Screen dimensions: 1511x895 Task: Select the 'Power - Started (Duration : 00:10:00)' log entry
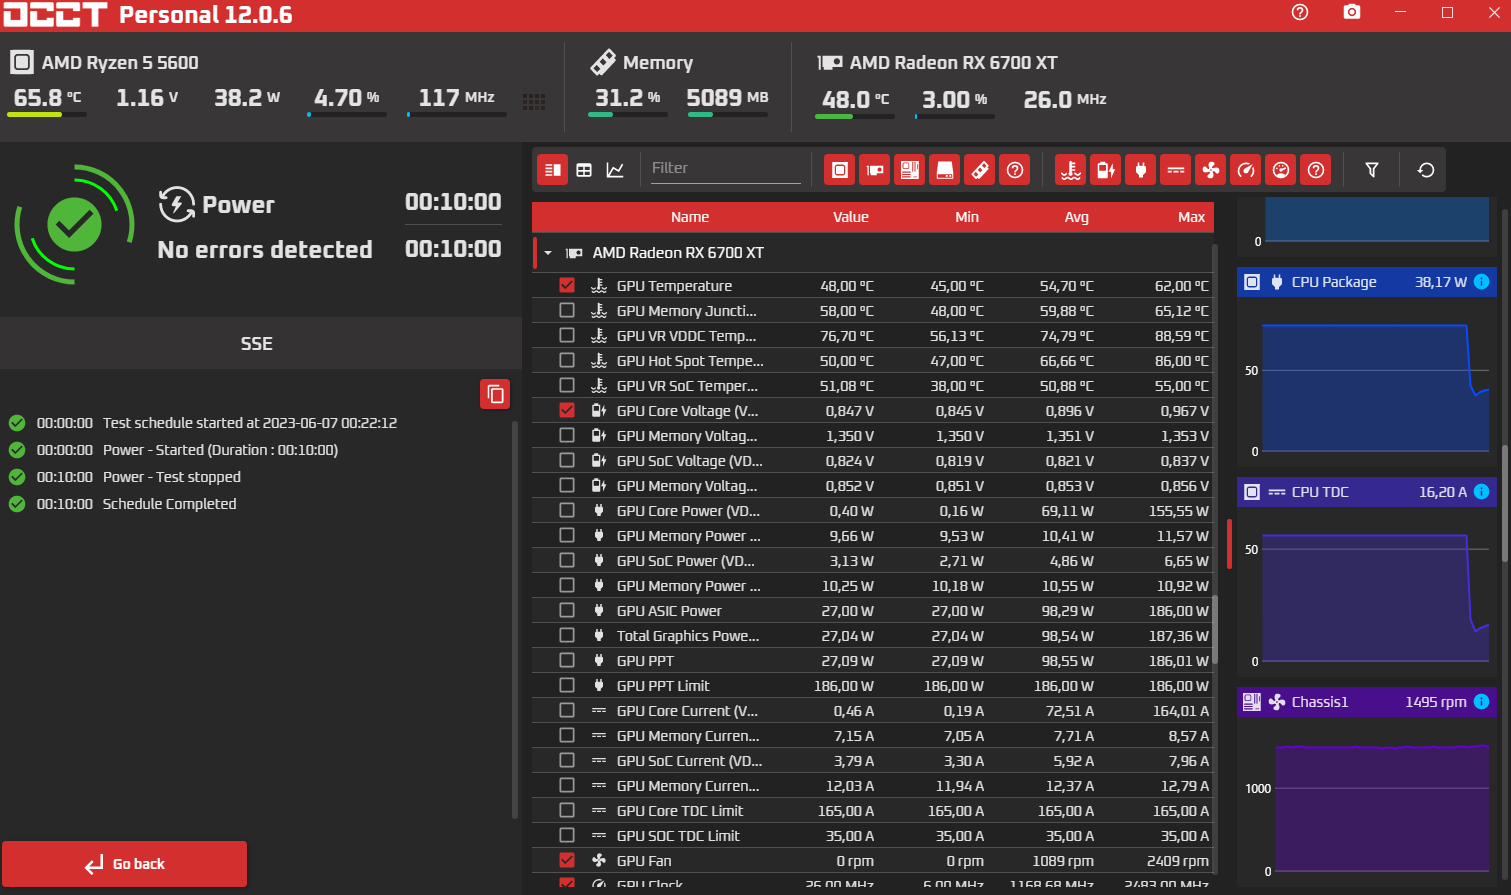(220, 450)
